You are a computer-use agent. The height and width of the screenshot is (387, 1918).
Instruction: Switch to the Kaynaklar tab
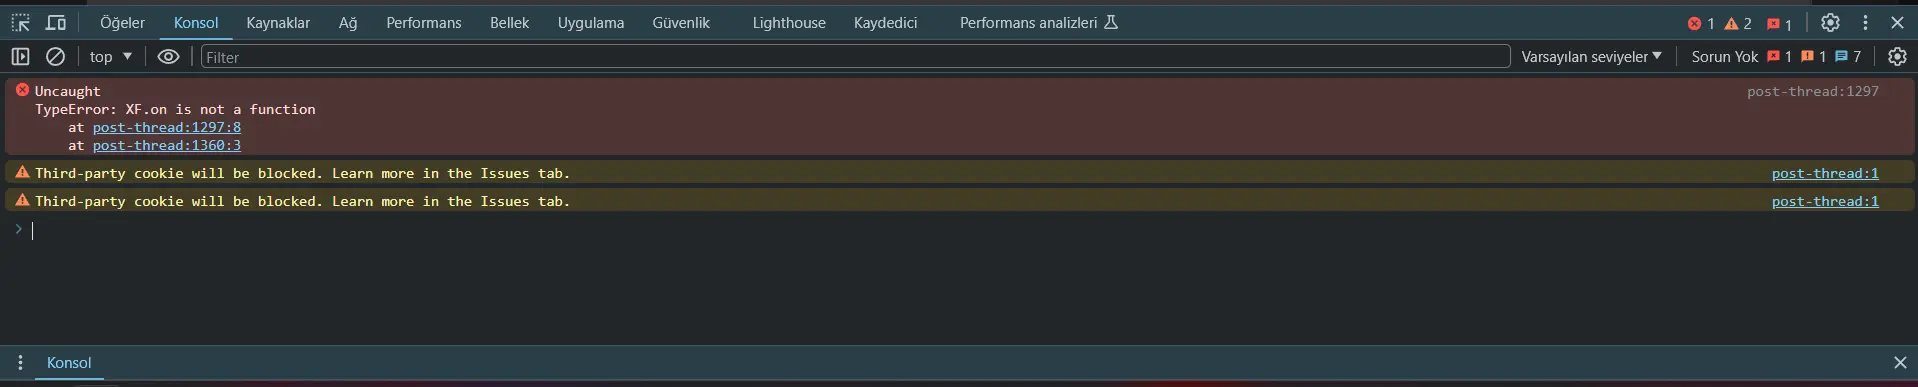point(278,22)
